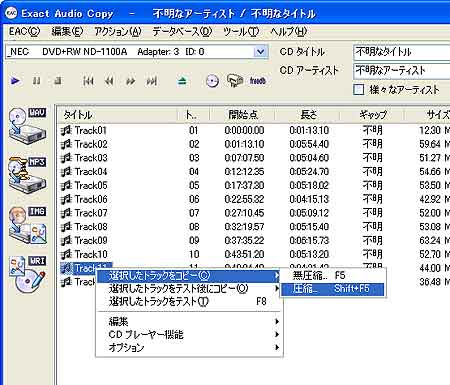The image size is (450, 385).
Task: Click the 開始点 column header
Action: click(x=243, y=115)
